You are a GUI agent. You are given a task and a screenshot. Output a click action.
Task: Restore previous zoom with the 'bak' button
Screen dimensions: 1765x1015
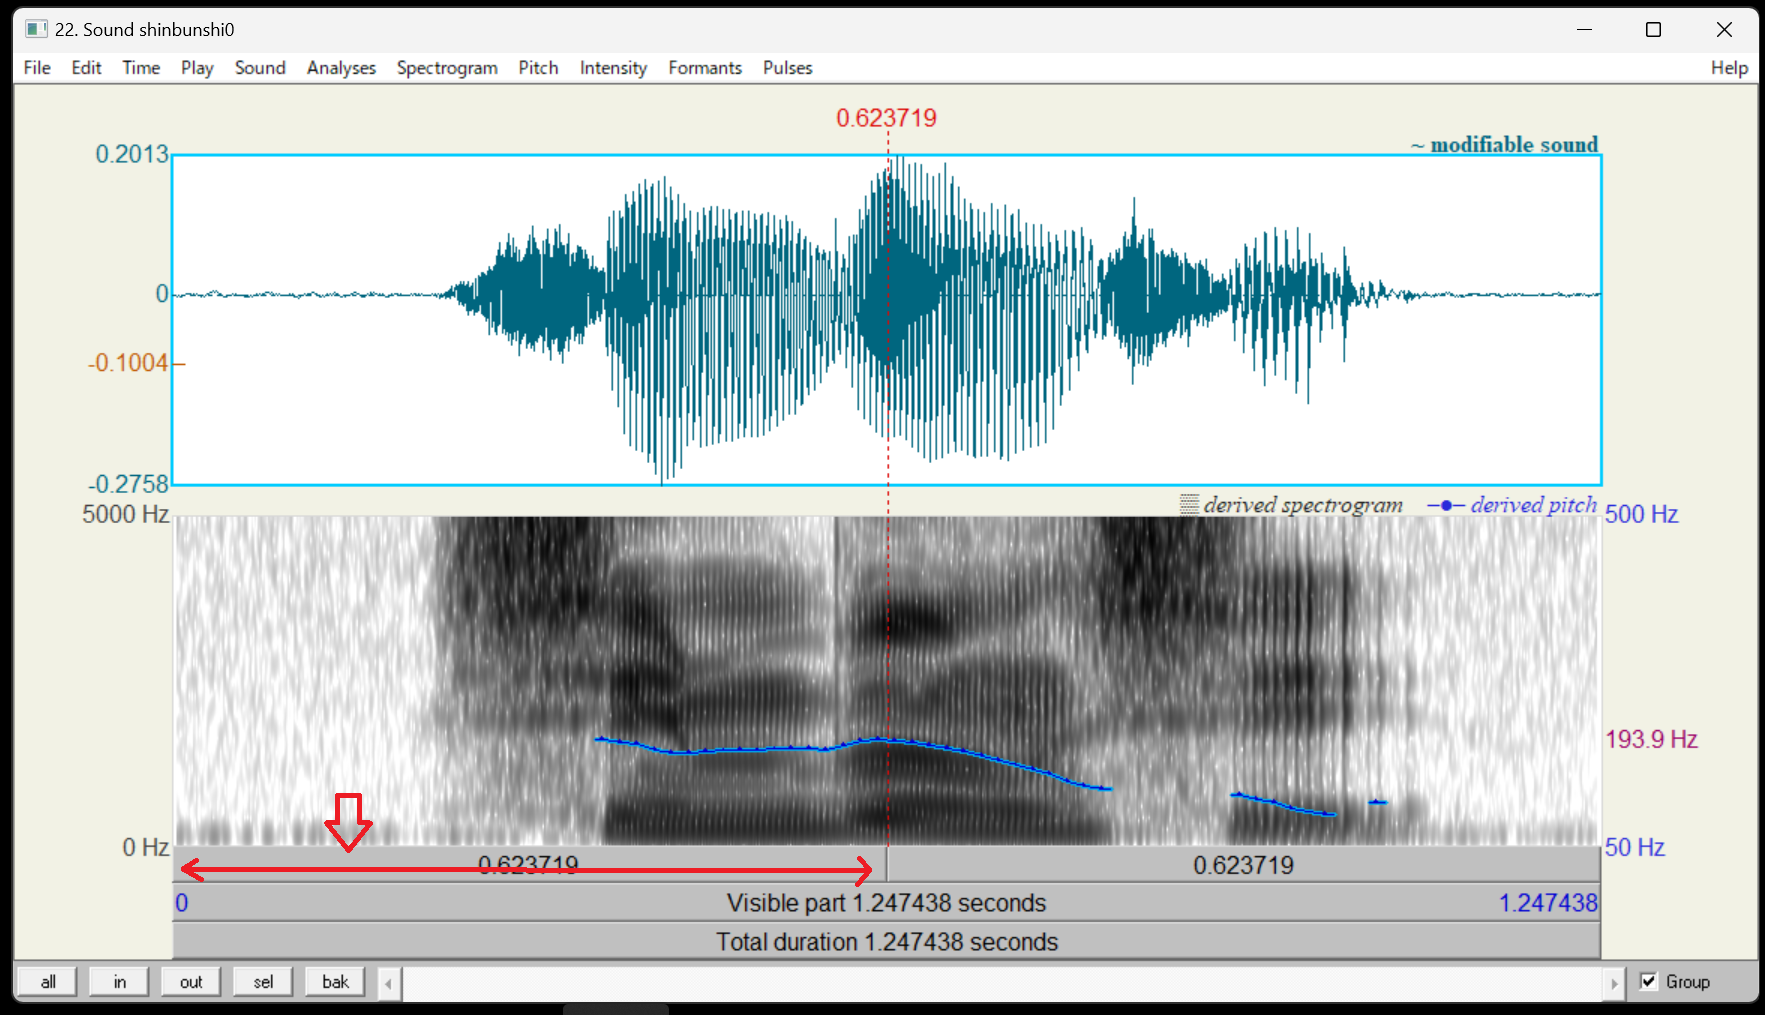pyautogui.click(x=334, y=981)
